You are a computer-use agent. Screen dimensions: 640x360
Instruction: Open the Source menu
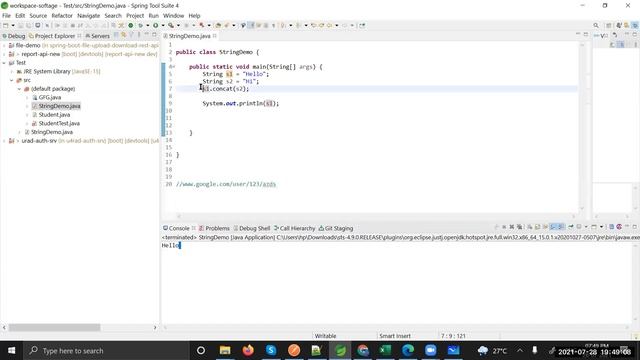click(38, 16)
